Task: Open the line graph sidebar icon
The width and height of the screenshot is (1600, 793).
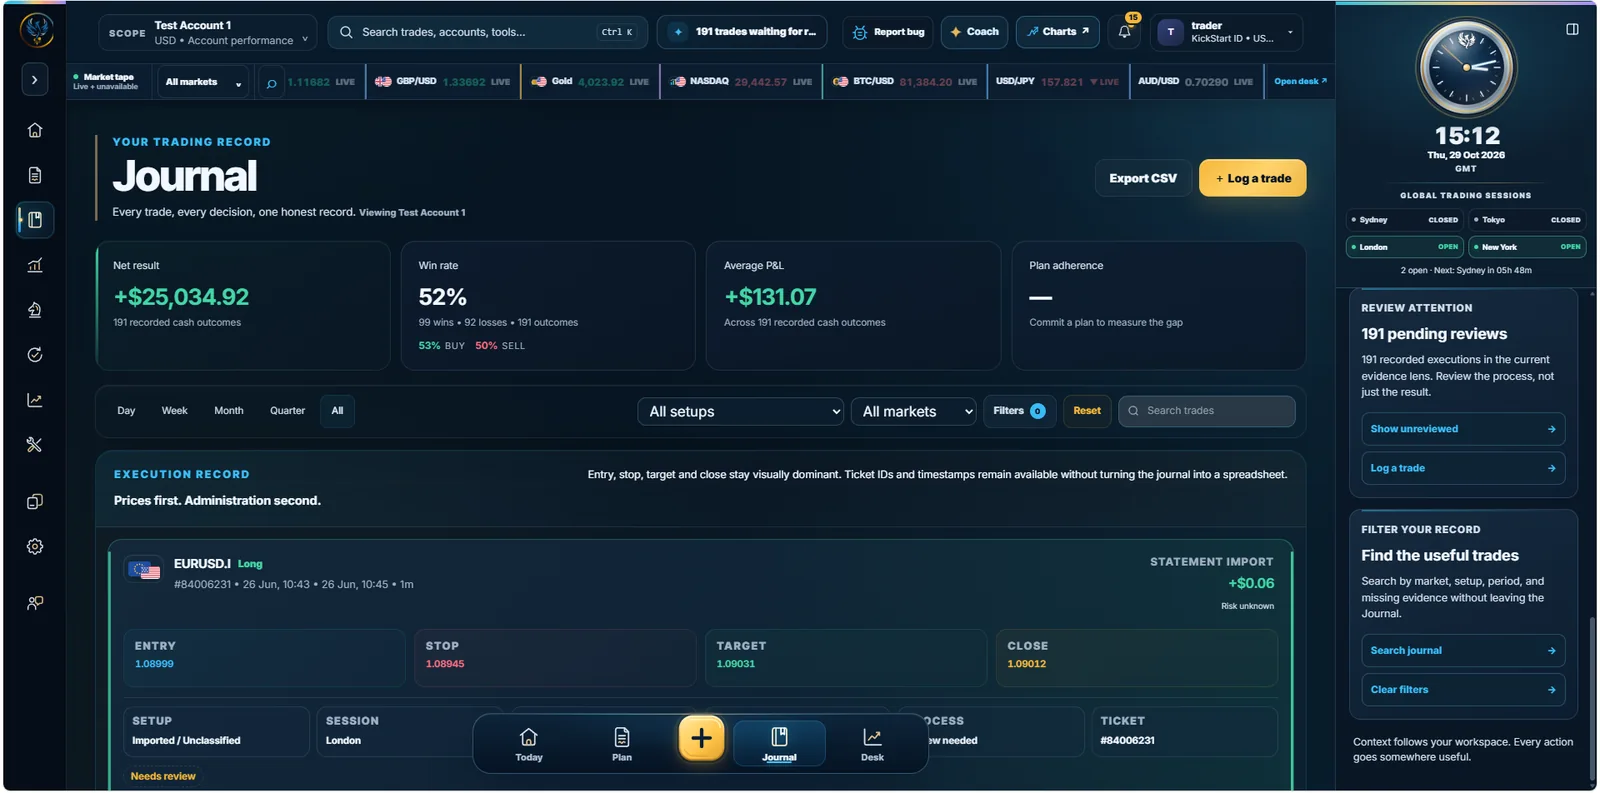Action: (35, 400)
